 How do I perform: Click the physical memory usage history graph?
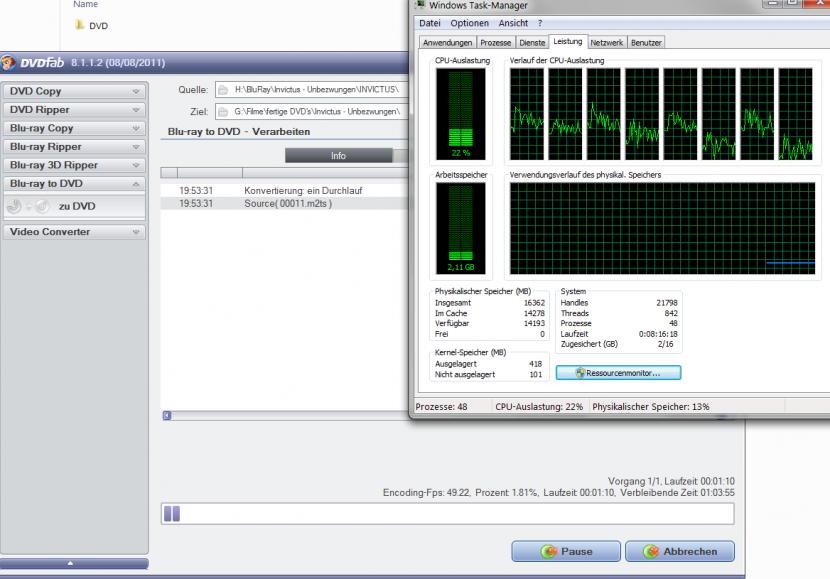663,228
